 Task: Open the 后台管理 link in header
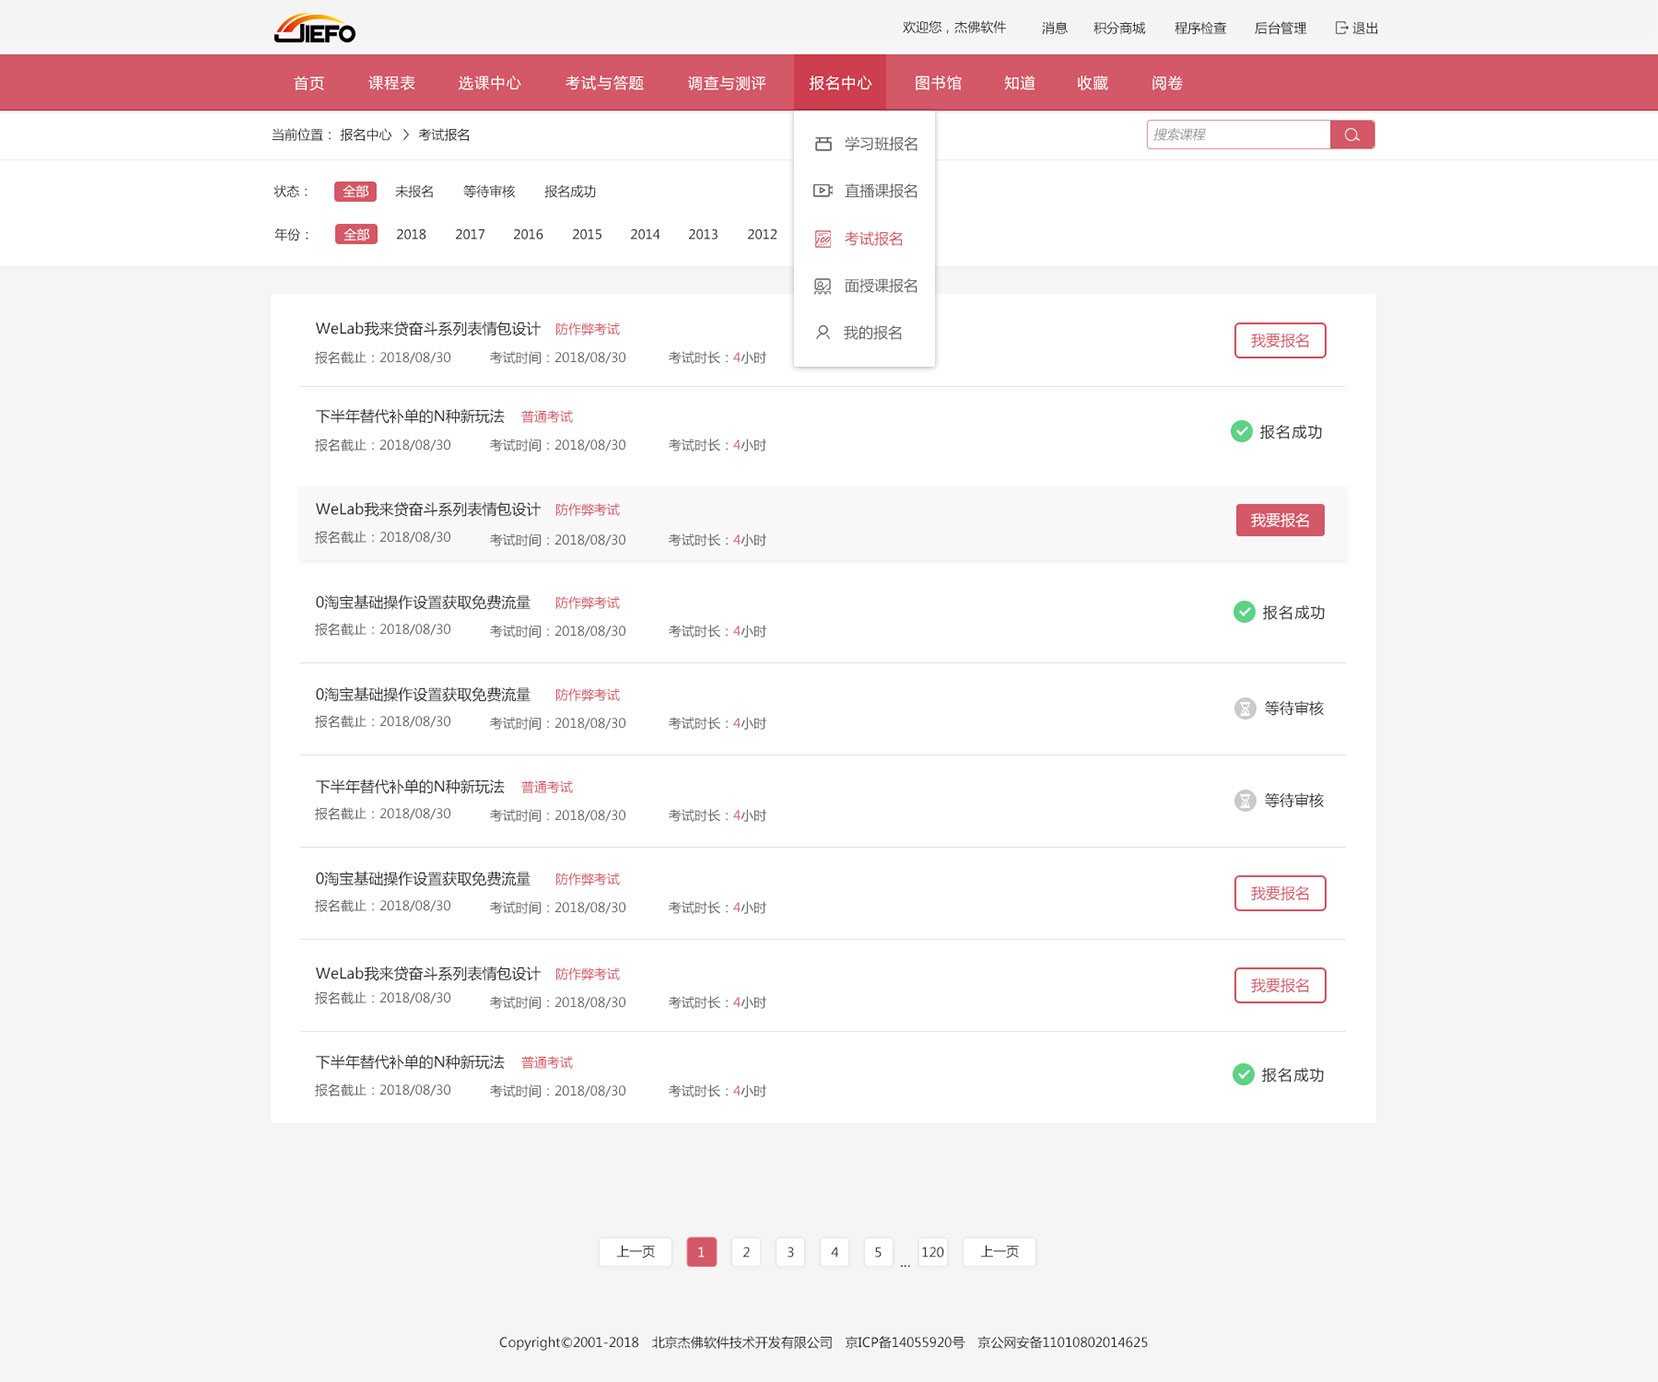[1280, 28]
